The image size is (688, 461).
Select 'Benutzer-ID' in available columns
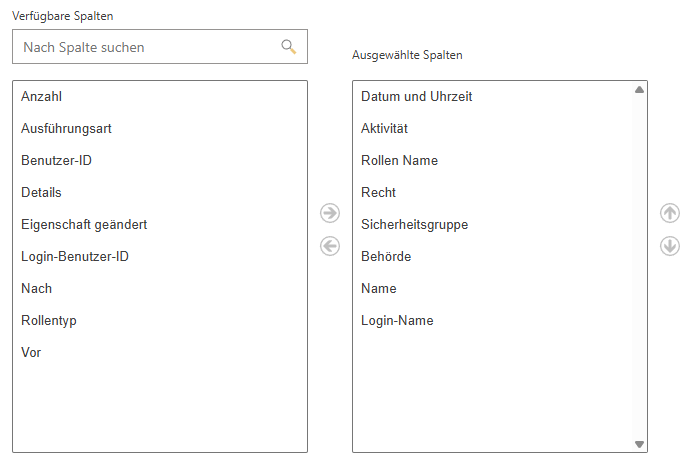coord(56,161)
